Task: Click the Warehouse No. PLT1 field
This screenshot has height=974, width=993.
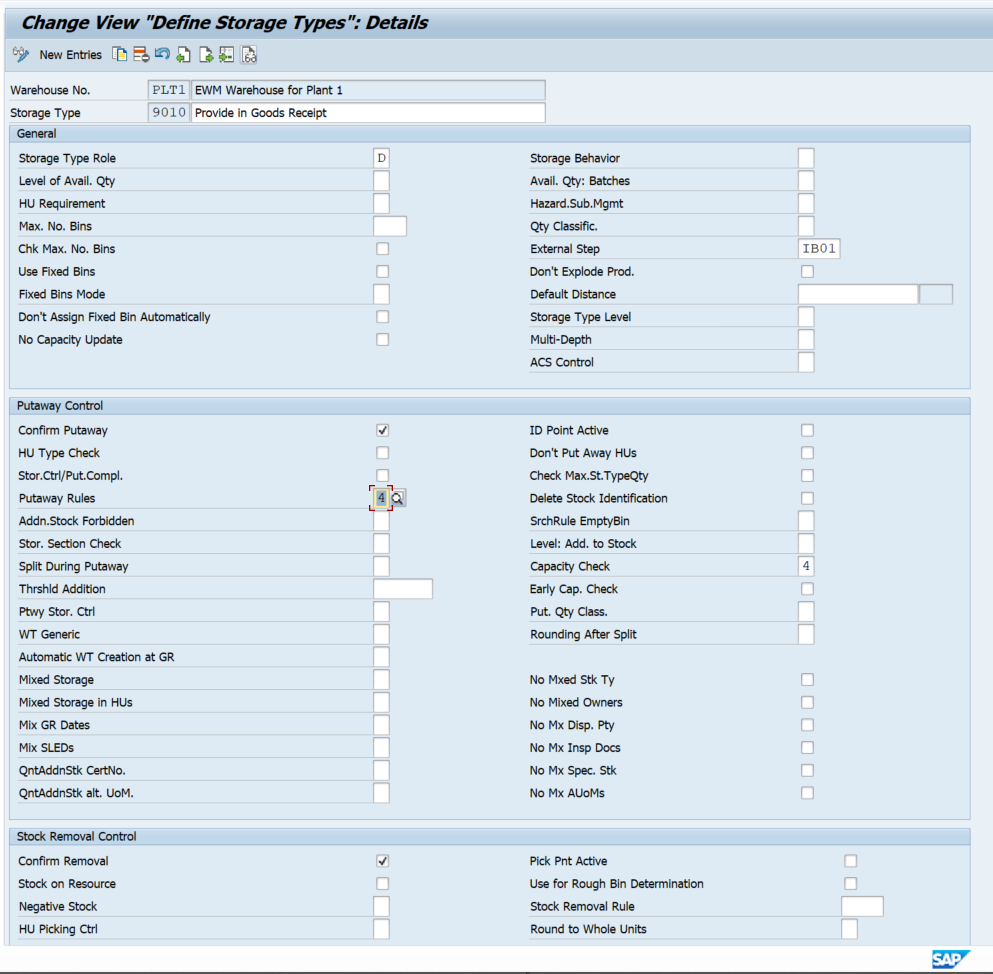Action: click(x=168, y=90)
